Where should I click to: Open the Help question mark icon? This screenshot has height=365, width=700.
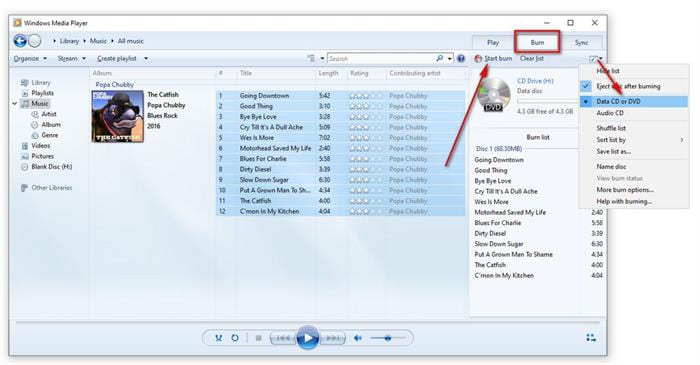tap(461, 58)
